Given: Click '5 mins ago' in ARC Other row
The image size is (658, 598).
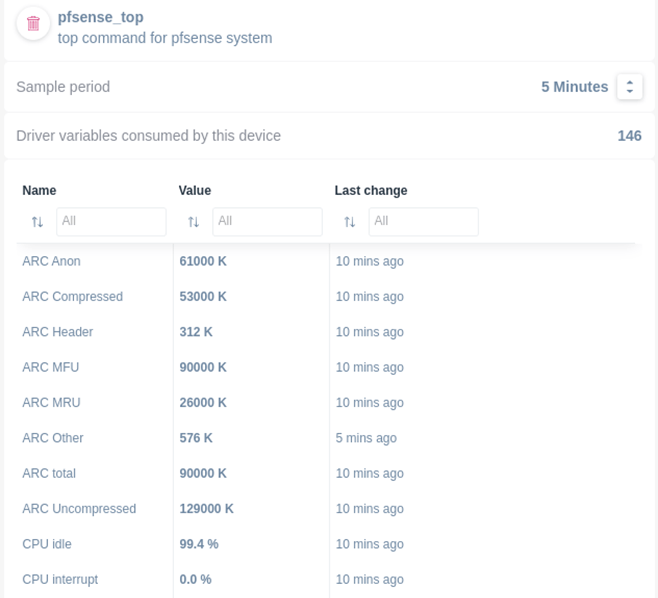Looking at the screenshot, I should (x=366, y=438).
